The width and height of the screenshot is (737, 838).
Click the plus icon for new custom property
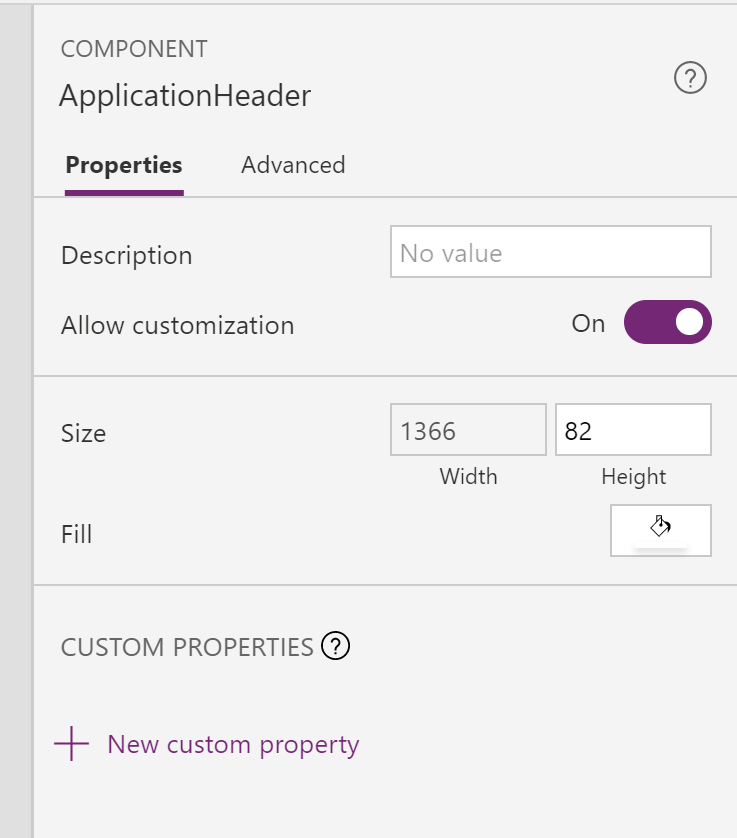(70, 744)
